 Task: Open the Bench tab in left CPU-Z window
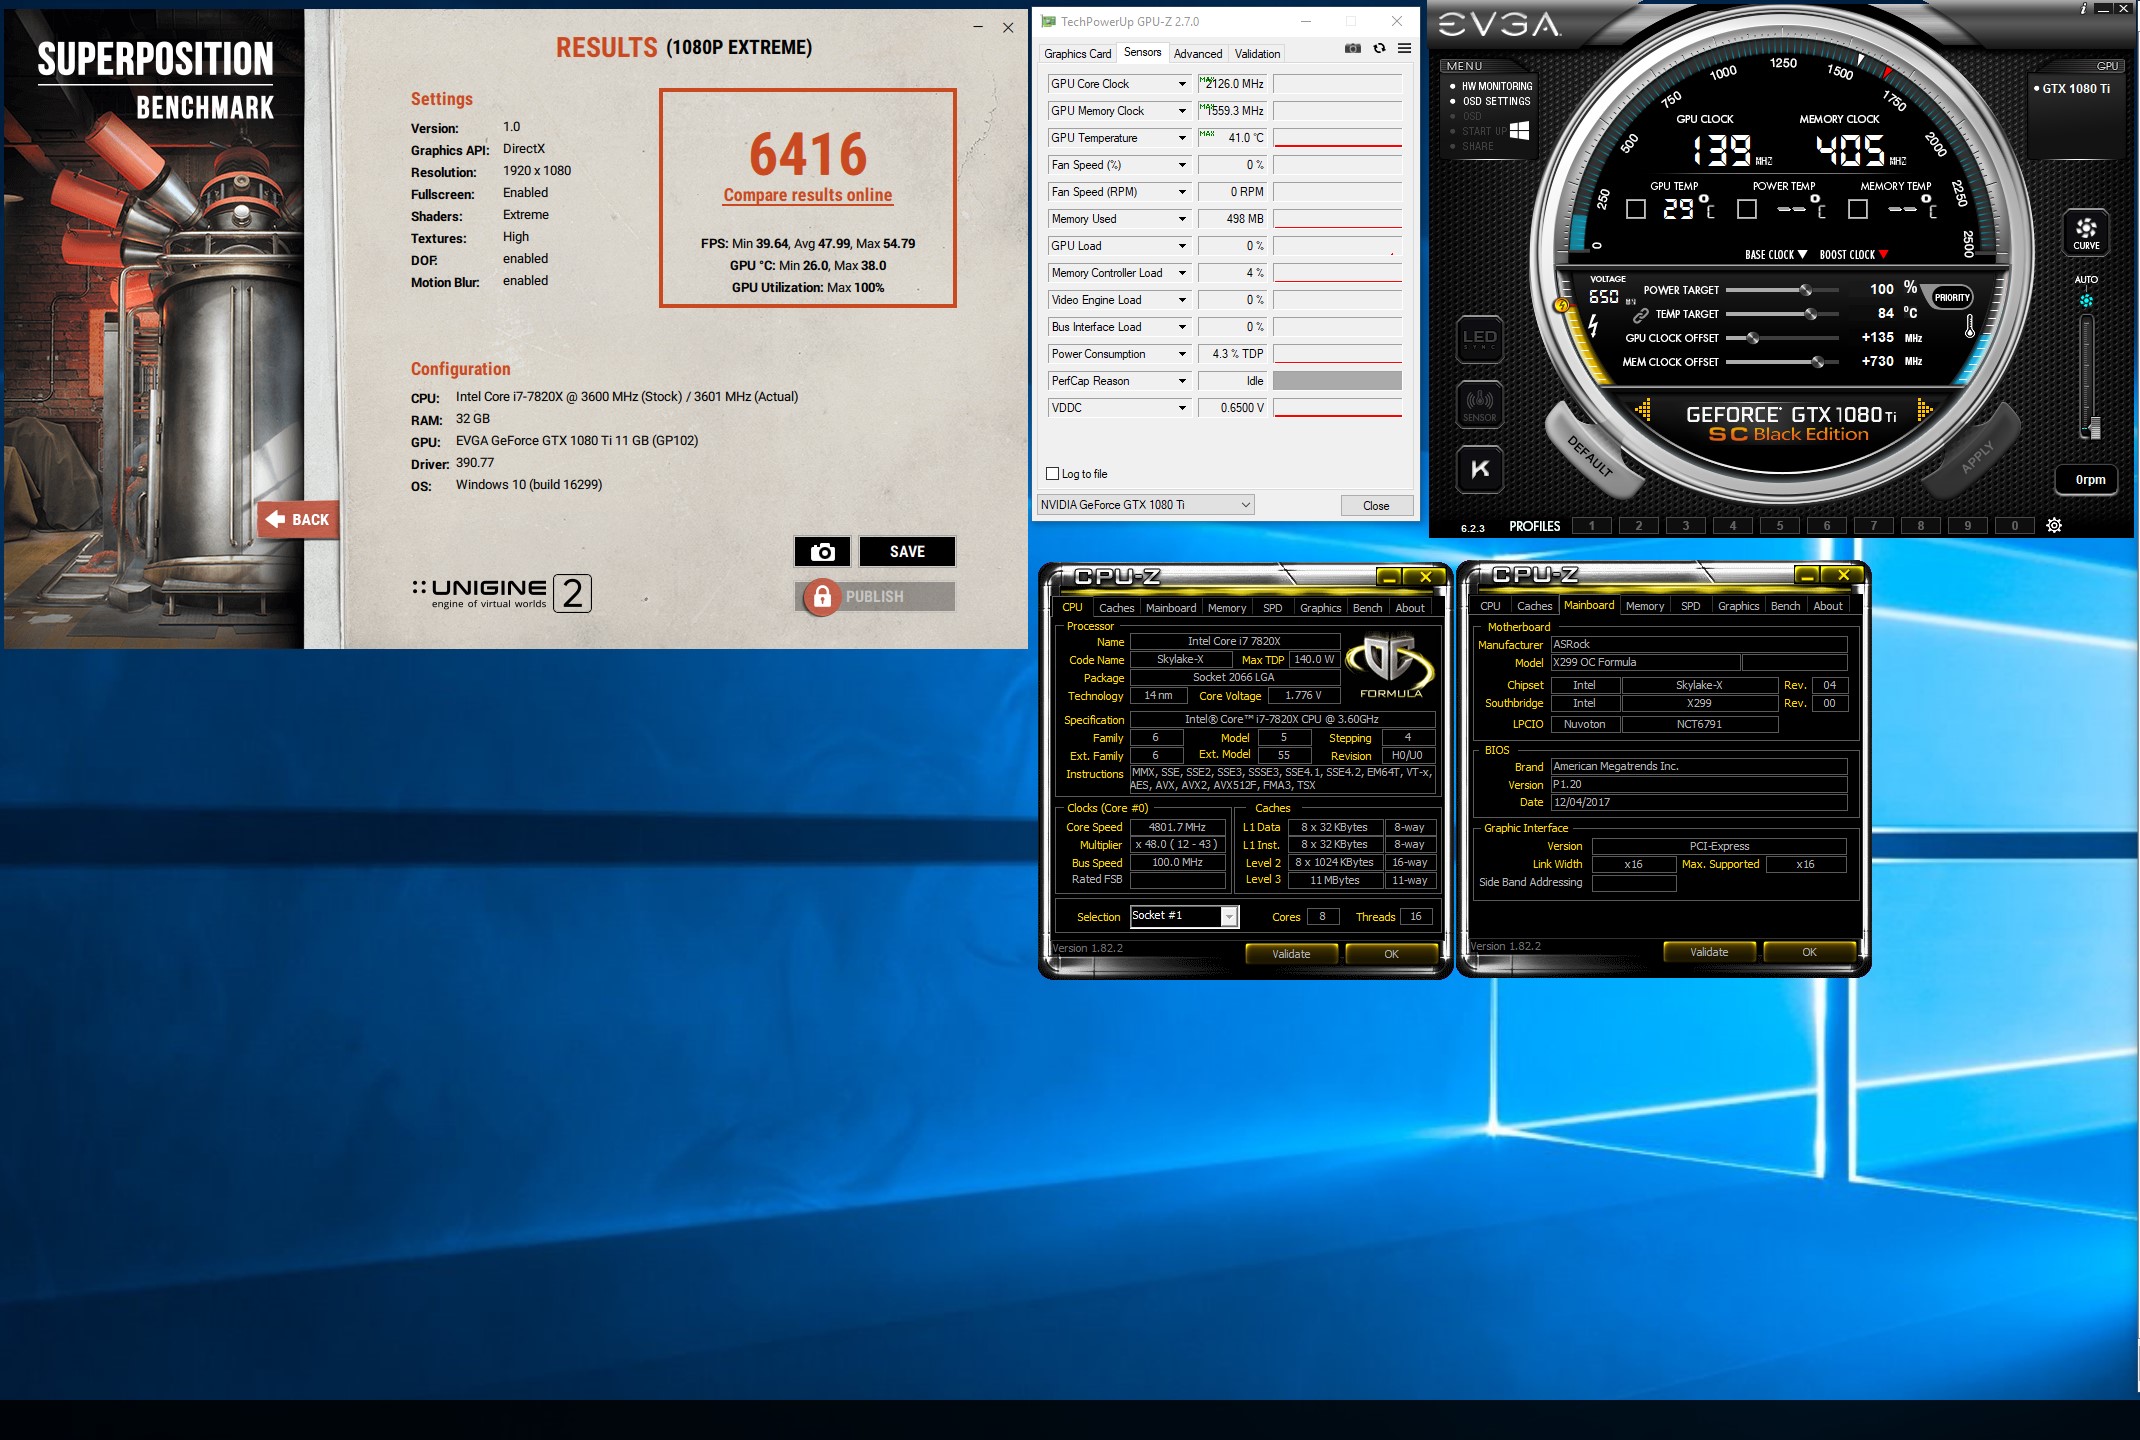pyautogui.click(x=1367, y=608)
